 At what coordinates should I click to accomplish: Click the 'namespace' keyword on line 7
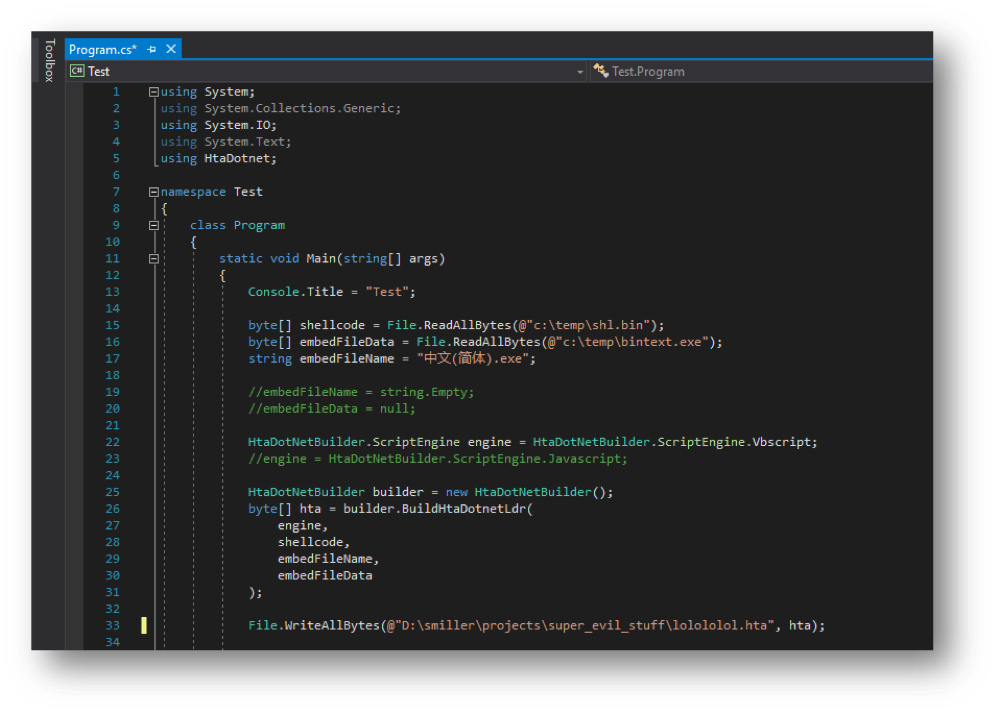193,192
